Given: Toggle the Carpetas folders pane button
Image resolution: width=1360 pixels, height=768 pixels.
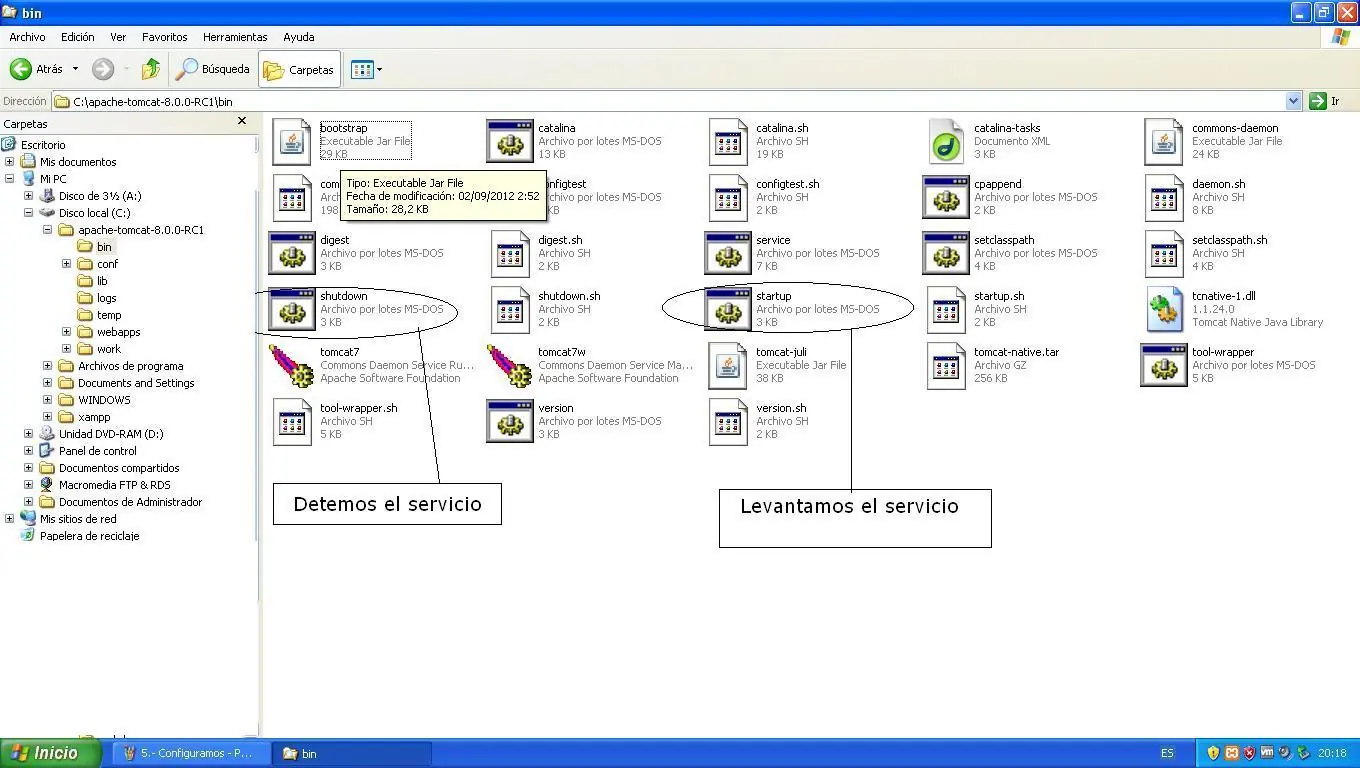Looking at the screenshot, I should click(x=299, y=70).
